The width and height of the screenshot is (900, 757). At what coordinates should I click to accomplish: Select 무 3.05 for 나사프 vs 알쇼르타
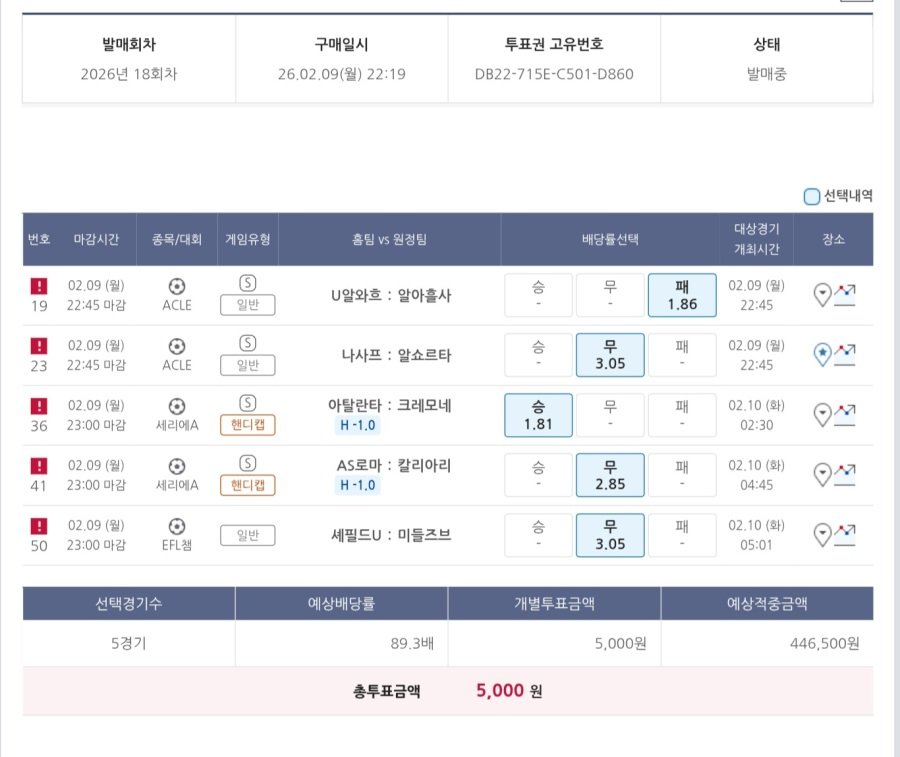tap(610, 355)
